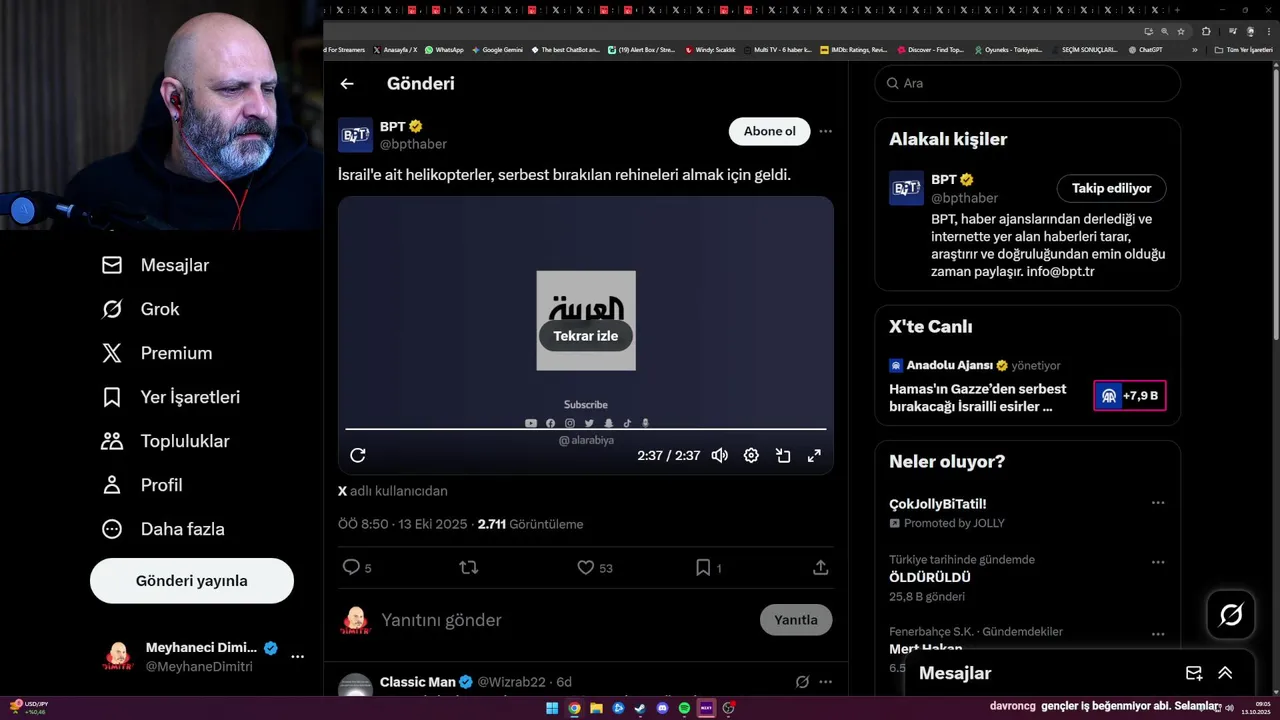The width and height of the screenshot is (1280, 720).
Task: Click Tekrar izle to replay the video
Action: (x=586, y=336)
